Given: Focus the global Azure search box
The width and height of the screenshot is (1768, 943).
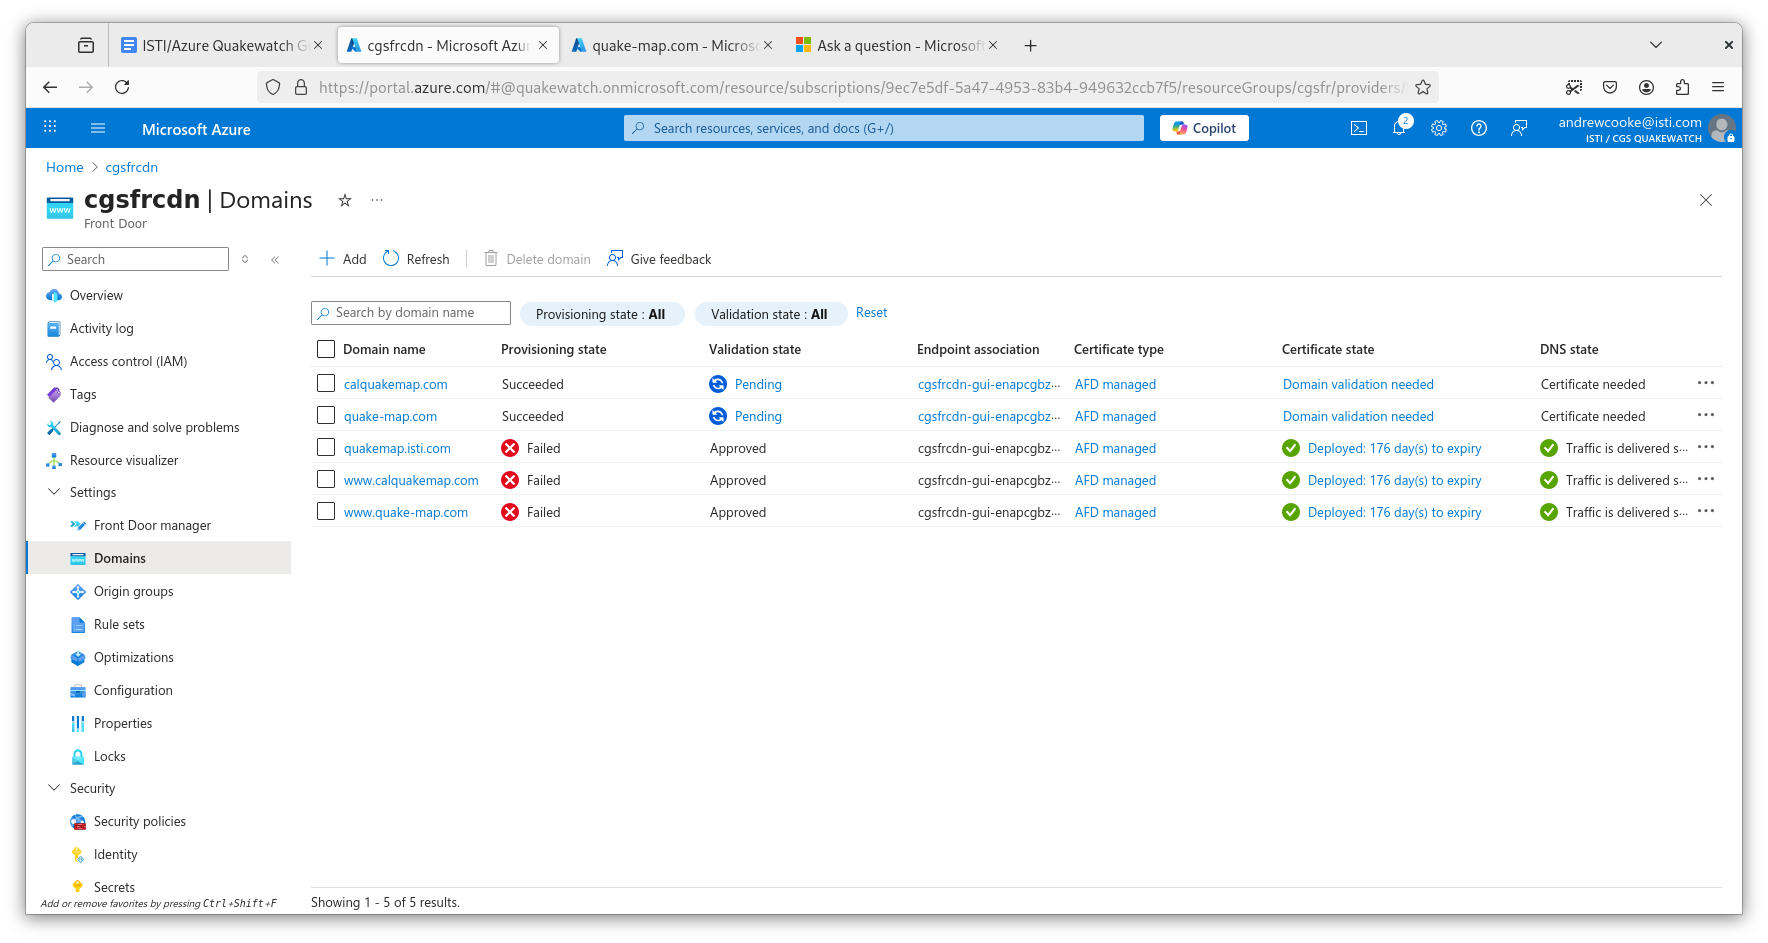Looking at the screenshot, I should [884, 128].
